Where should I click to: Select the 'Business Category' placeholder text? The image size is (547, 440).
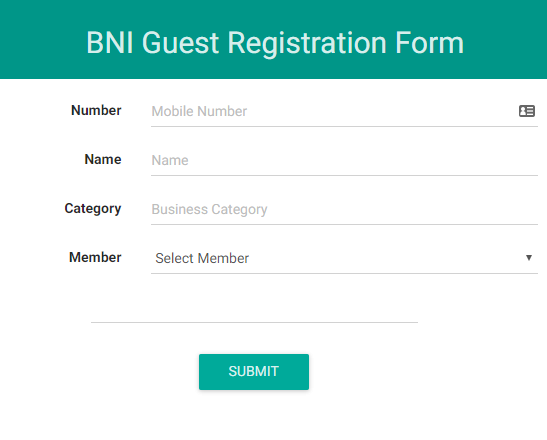click(209, 210)
